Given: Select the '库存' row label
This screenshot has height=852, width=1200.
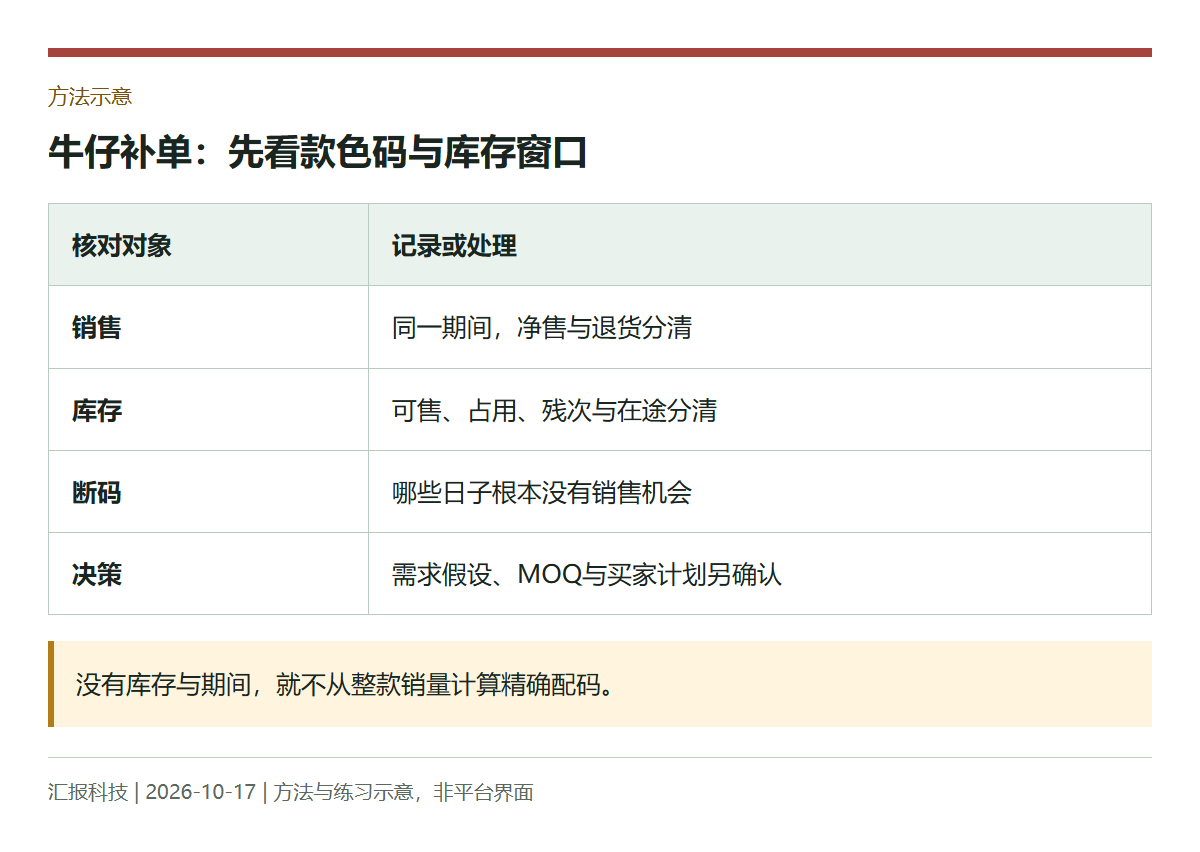Looking at the screenshot, I should click(97, 410).
